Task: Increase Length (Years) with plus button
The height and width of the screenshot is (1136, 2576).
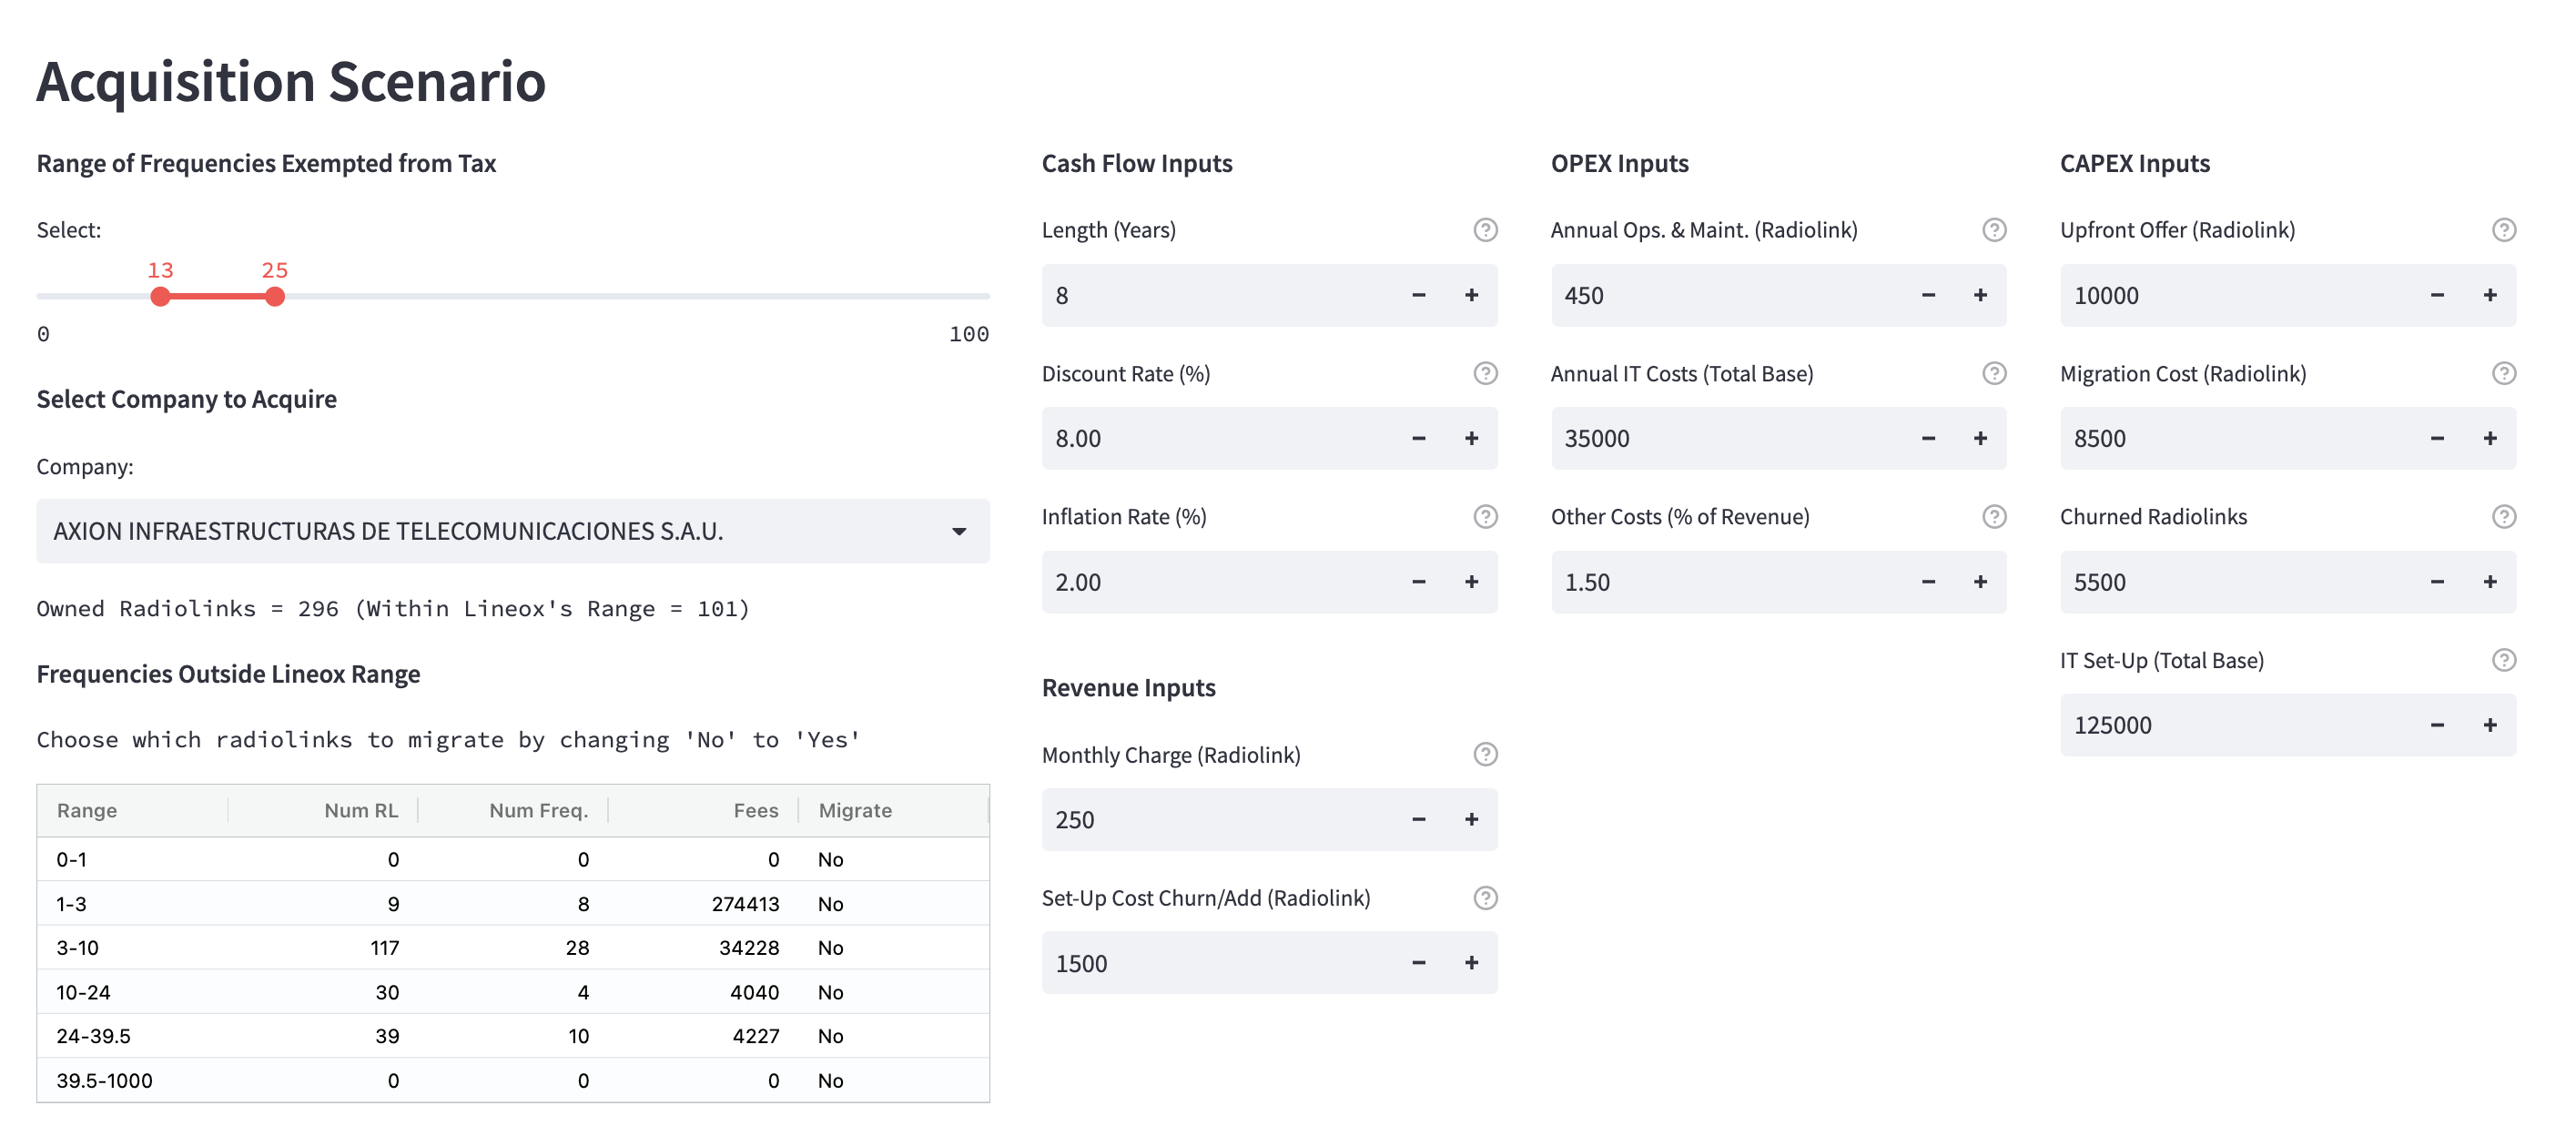Action: (1471, 295)
